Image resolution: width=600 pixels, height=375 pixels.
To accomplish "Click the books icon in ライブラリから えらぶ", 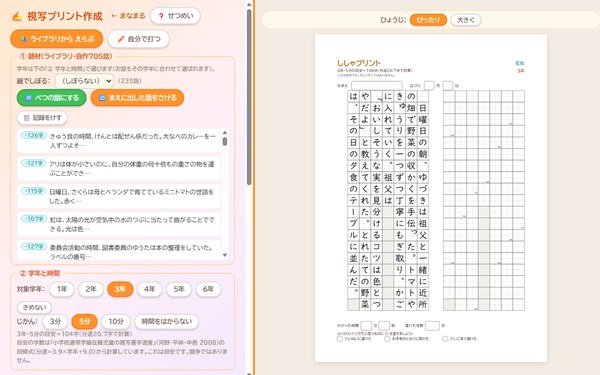I will click(x=24, y=39).
